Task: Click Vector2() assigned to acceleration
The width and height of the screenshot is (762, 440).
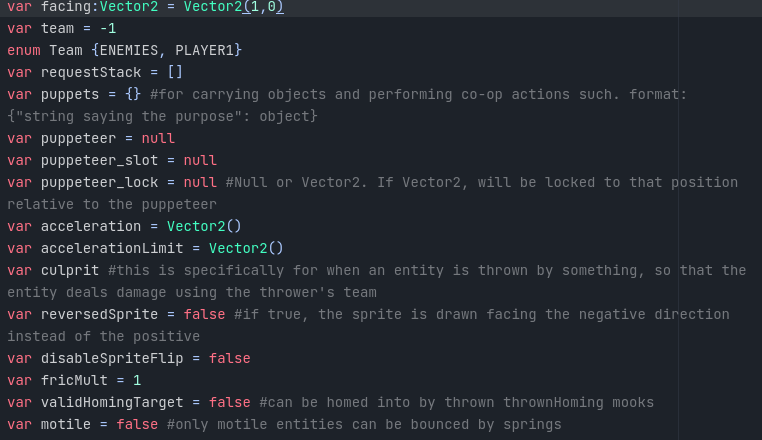Action: [204, 227]
